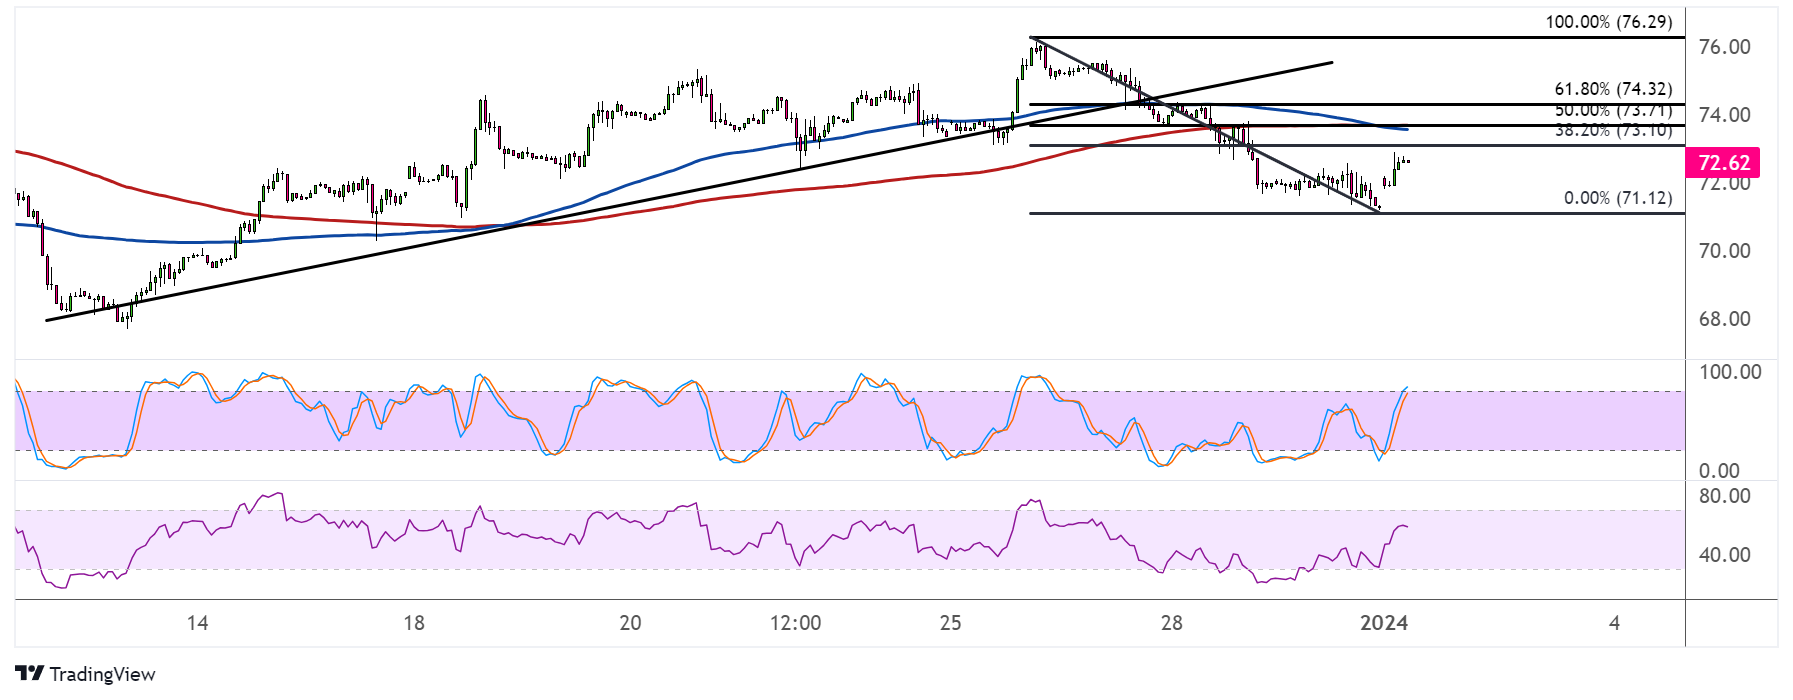Image resolution: width=1793 pixels, height=700 pixels.
Task: Click the 14 date label
Action: 198,623
